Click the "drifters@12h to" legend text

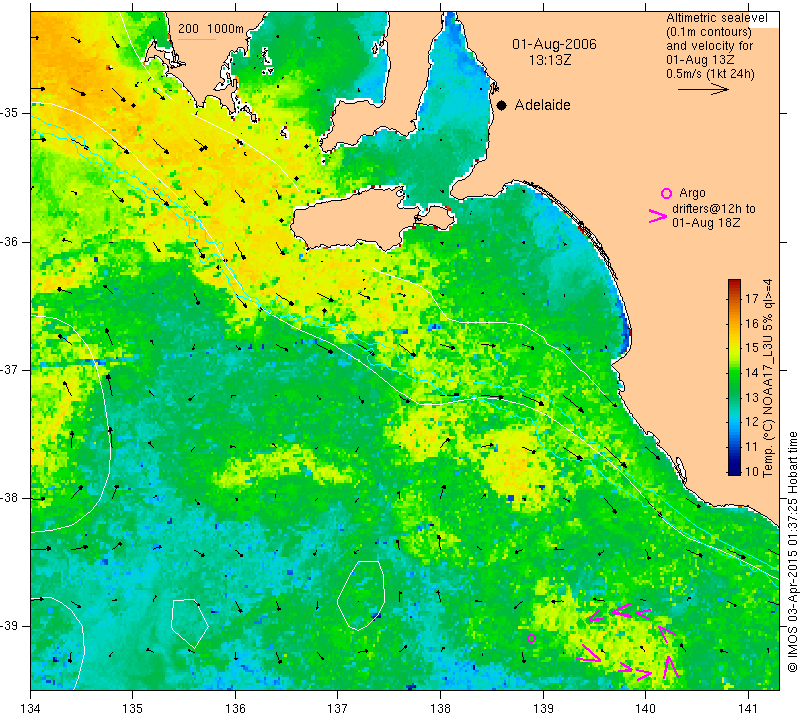coord(713,209)
